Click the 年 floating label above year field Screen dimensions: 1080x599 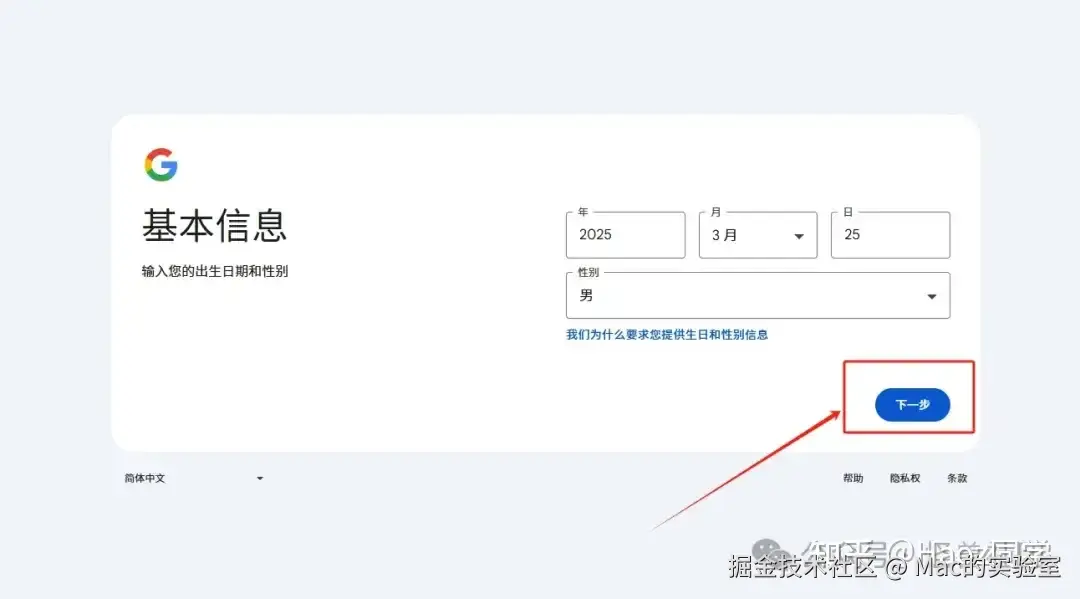(x=583, y=212)
